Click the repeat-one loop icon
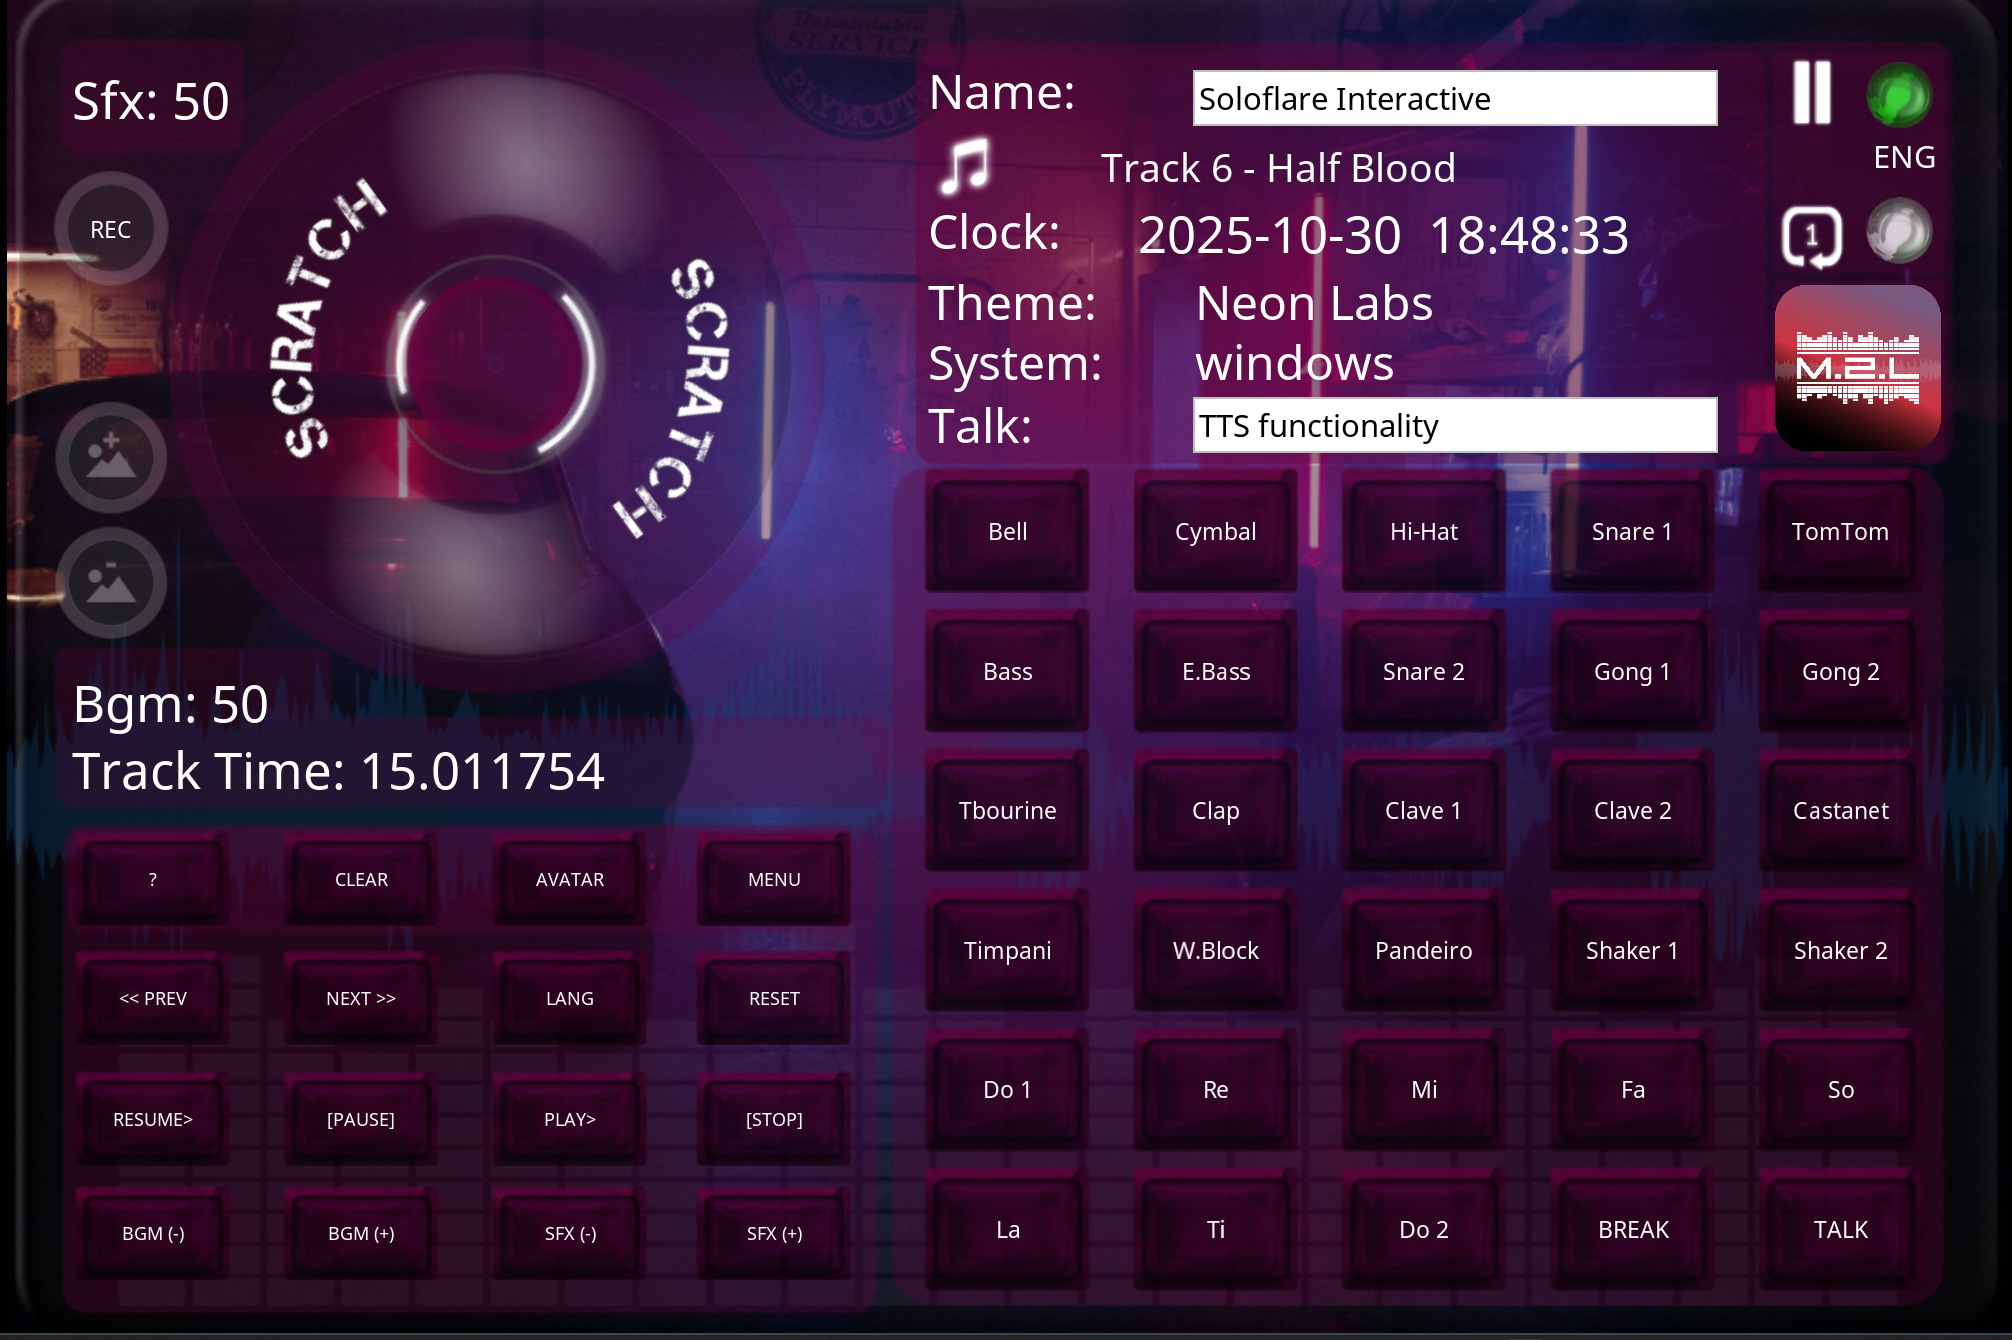The height and width of the screenshot is (1340, 2012). [1811, 237]
